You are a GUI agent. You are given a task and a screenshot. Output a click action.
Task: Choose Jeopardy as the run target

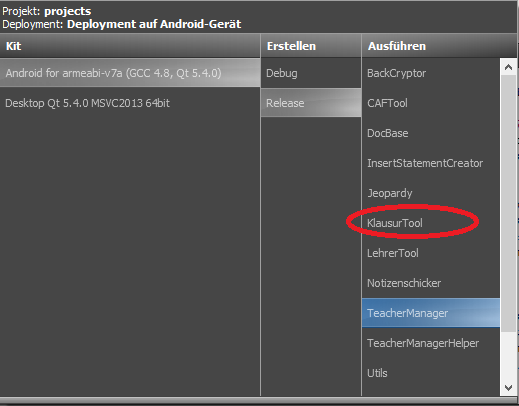click(431, 193)
